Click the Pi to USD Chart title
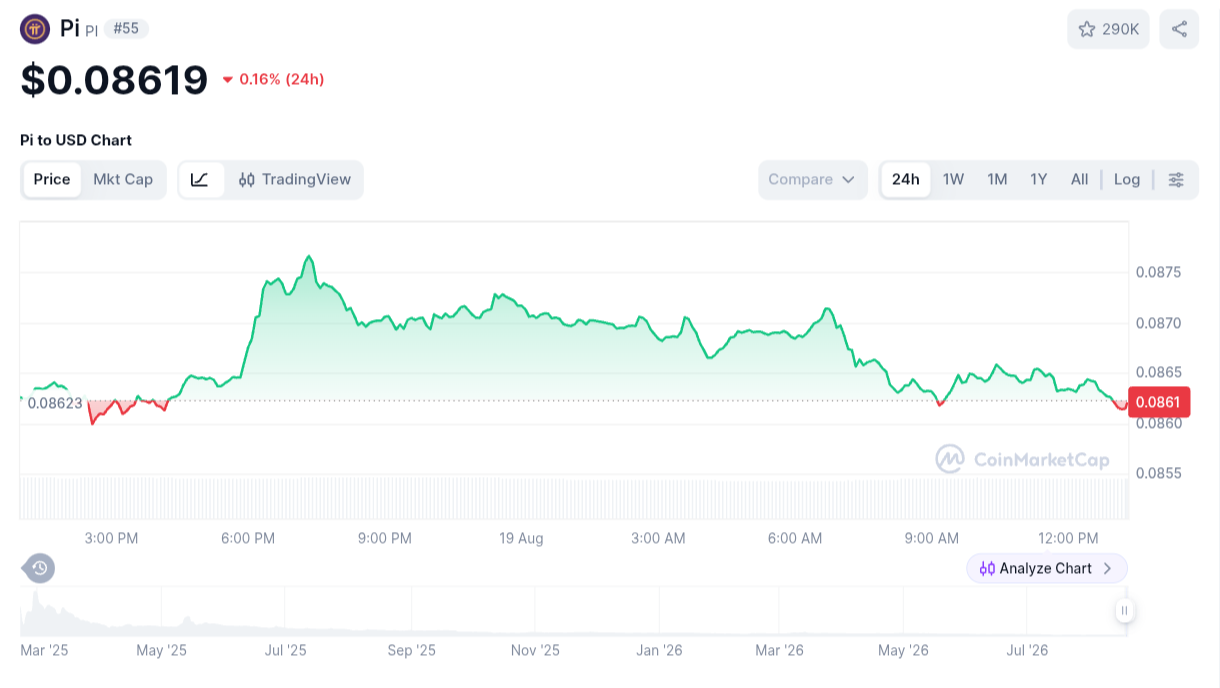 coord(76,140)
